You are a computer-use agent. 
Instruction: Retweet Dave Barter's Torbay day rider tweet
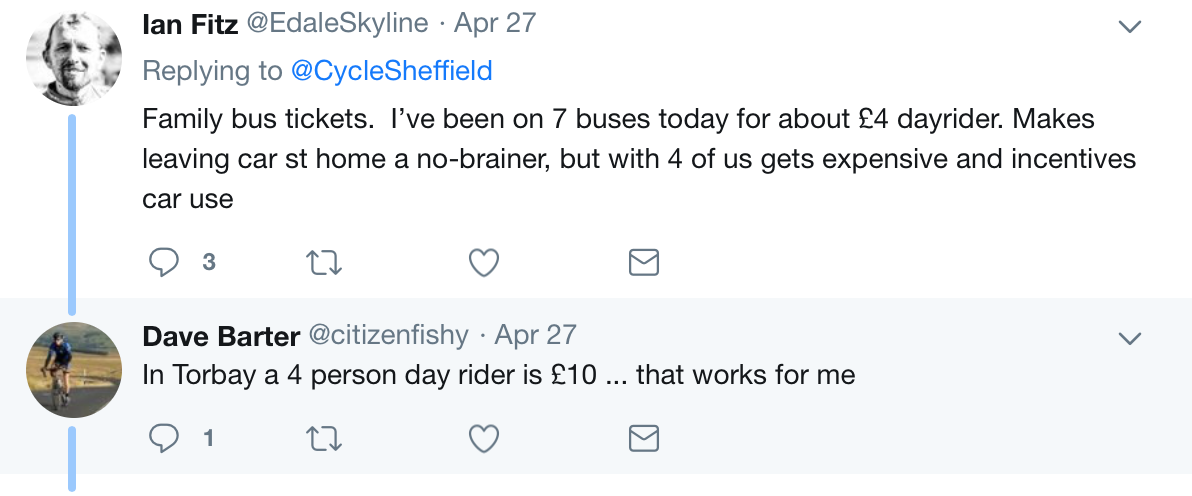tap(323, 437)
